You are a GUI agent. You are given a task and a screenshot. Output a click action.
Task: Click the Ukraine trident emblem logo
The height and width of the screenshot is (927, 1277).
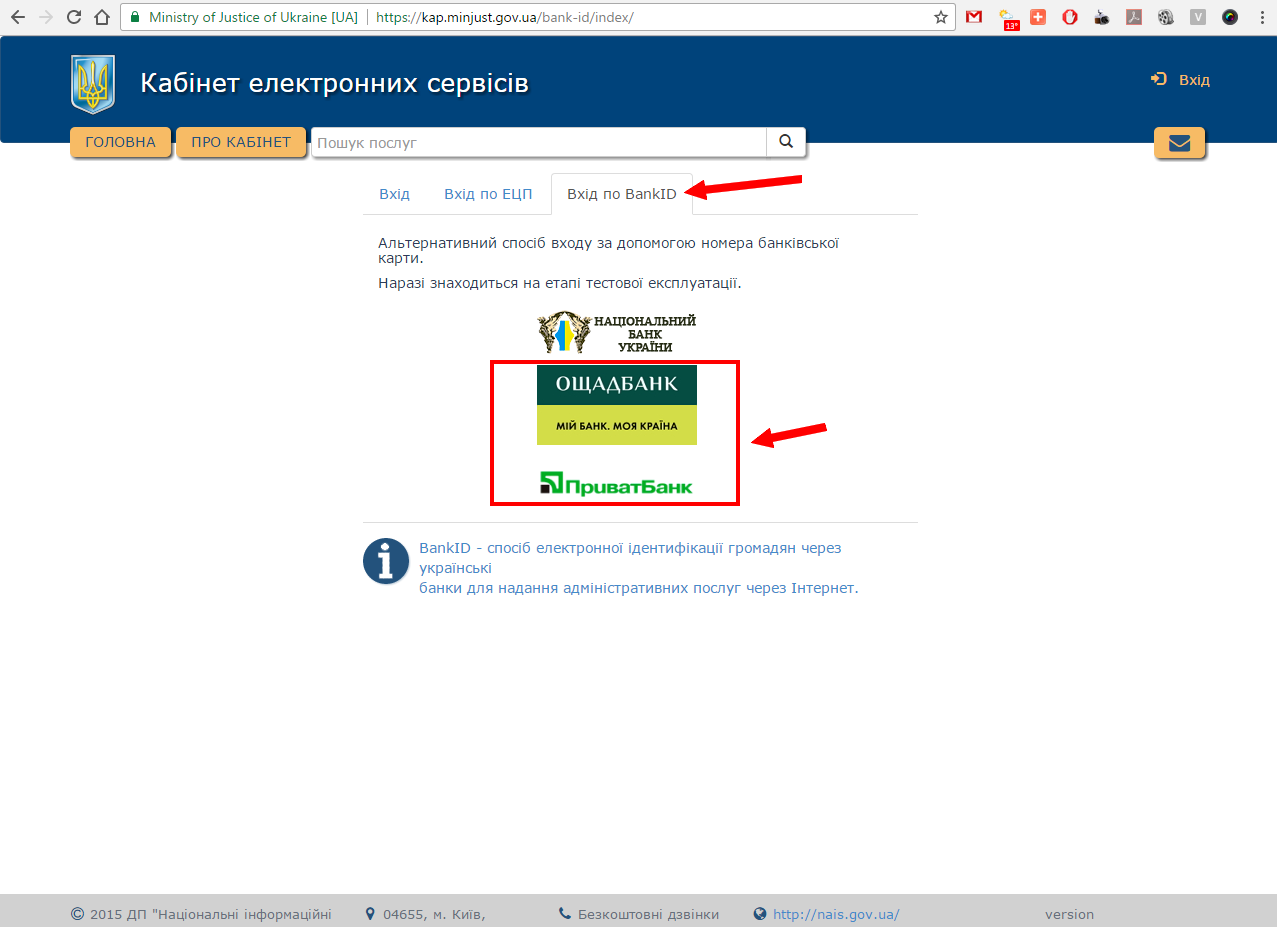tap(93, 84)
